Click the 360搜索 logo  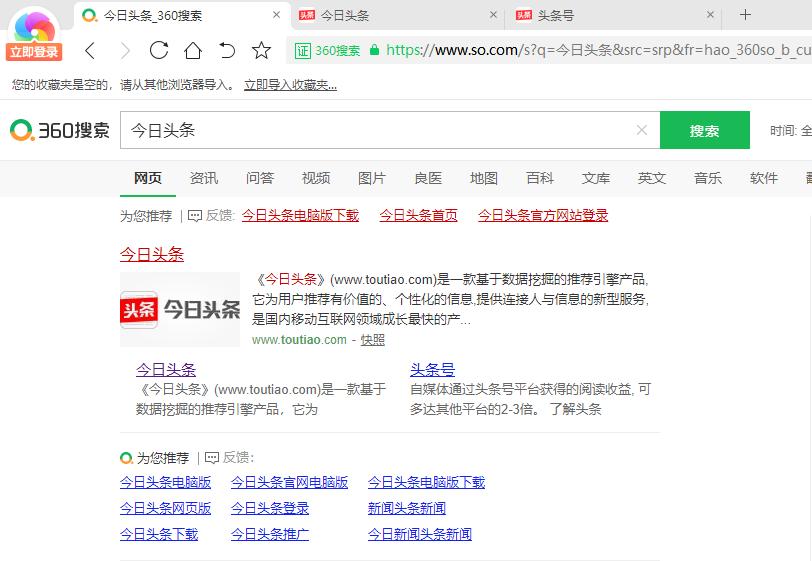(60, 130)
